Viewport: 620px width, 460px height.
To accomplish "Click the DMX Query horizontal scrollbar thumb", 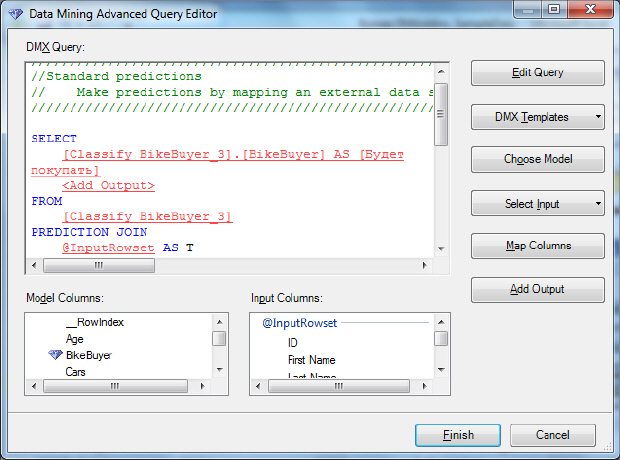I will click(99, 265).
